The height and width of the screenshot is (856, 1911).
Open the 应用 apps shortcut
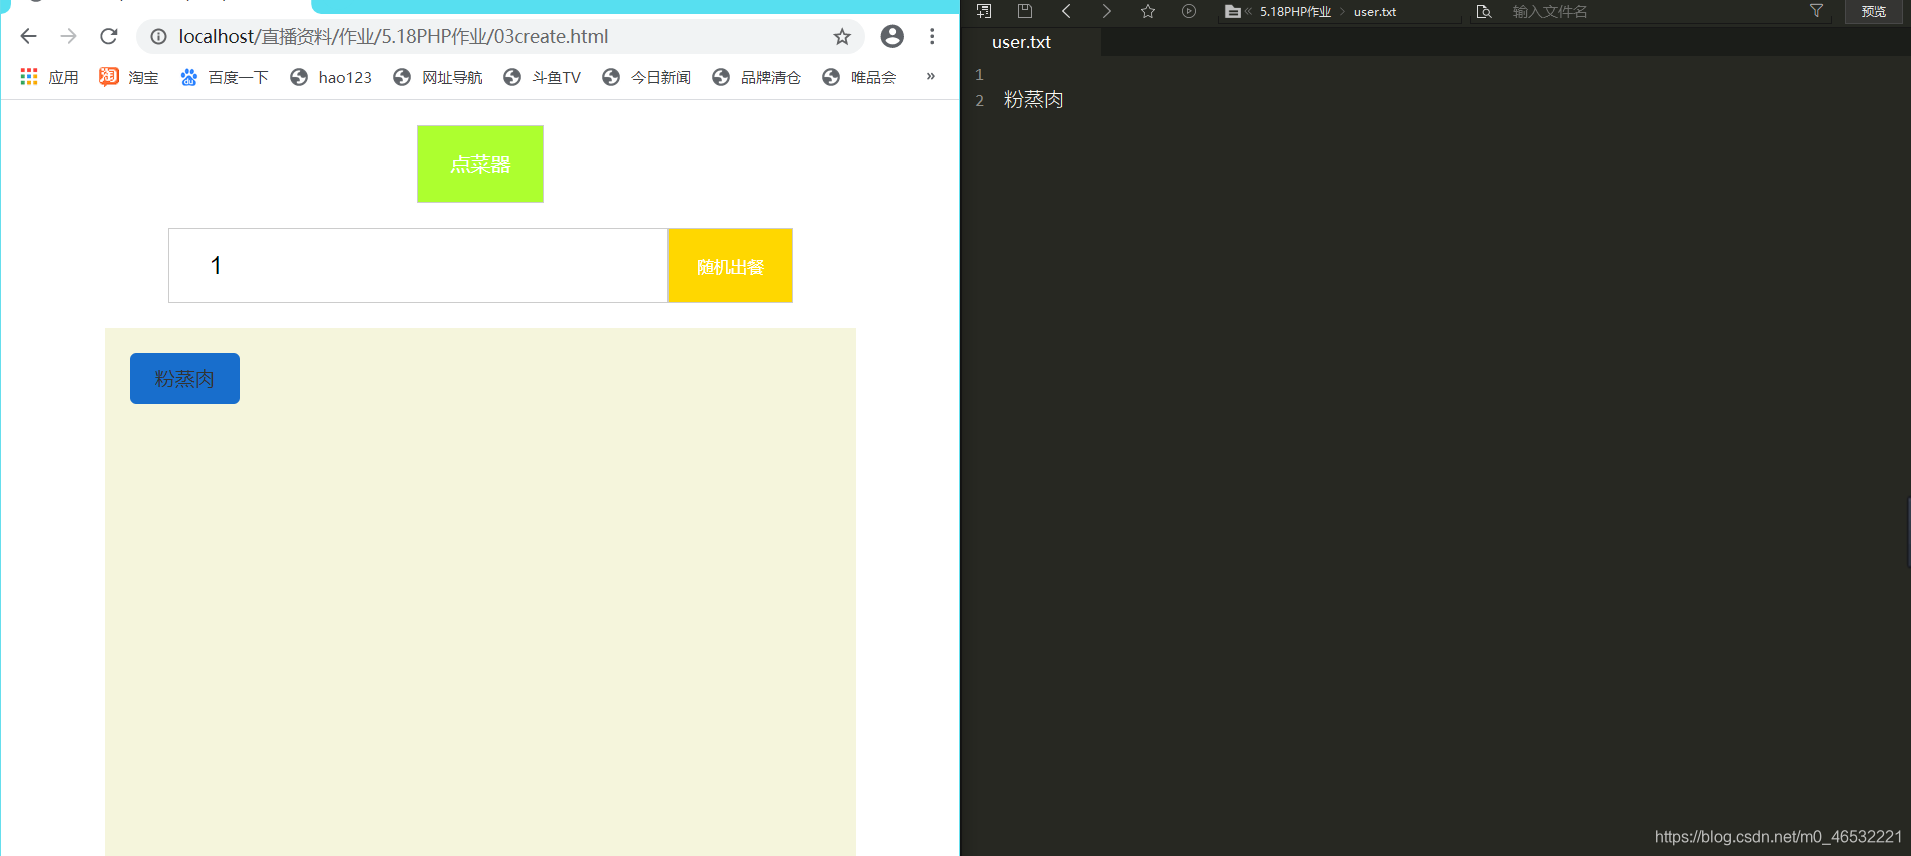click(x=49, y=77)
